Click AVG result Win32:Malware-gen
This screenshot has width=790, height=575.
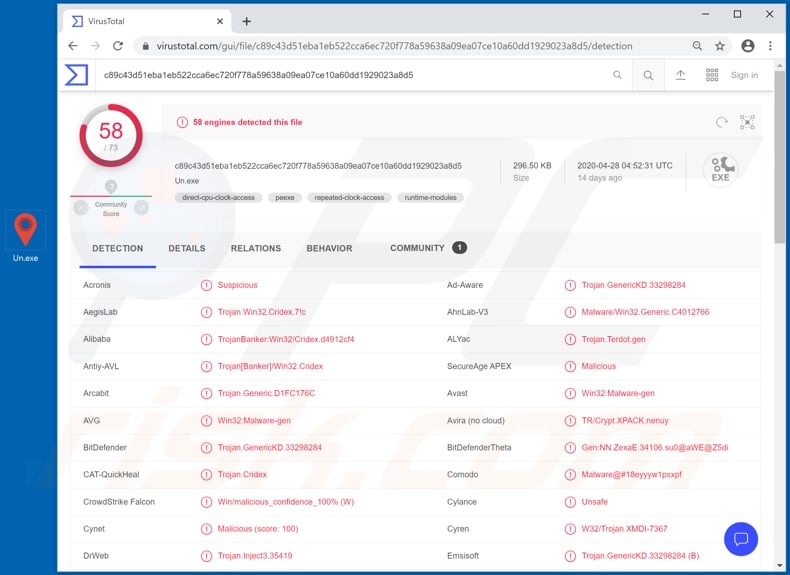pos(254,420)
